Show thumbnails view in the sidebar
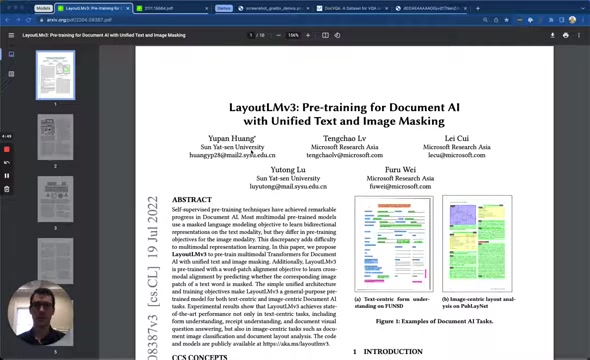This screenshot has width=590, height=360. point(11,55)
